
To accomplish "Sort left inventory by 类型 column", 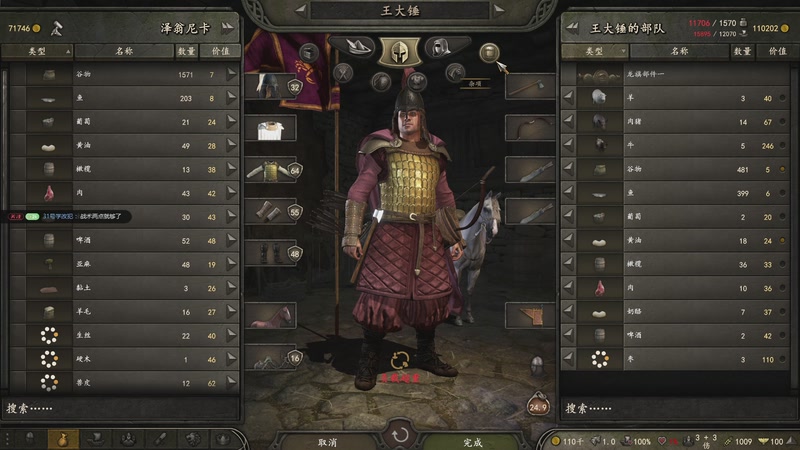I will point(37,51).
